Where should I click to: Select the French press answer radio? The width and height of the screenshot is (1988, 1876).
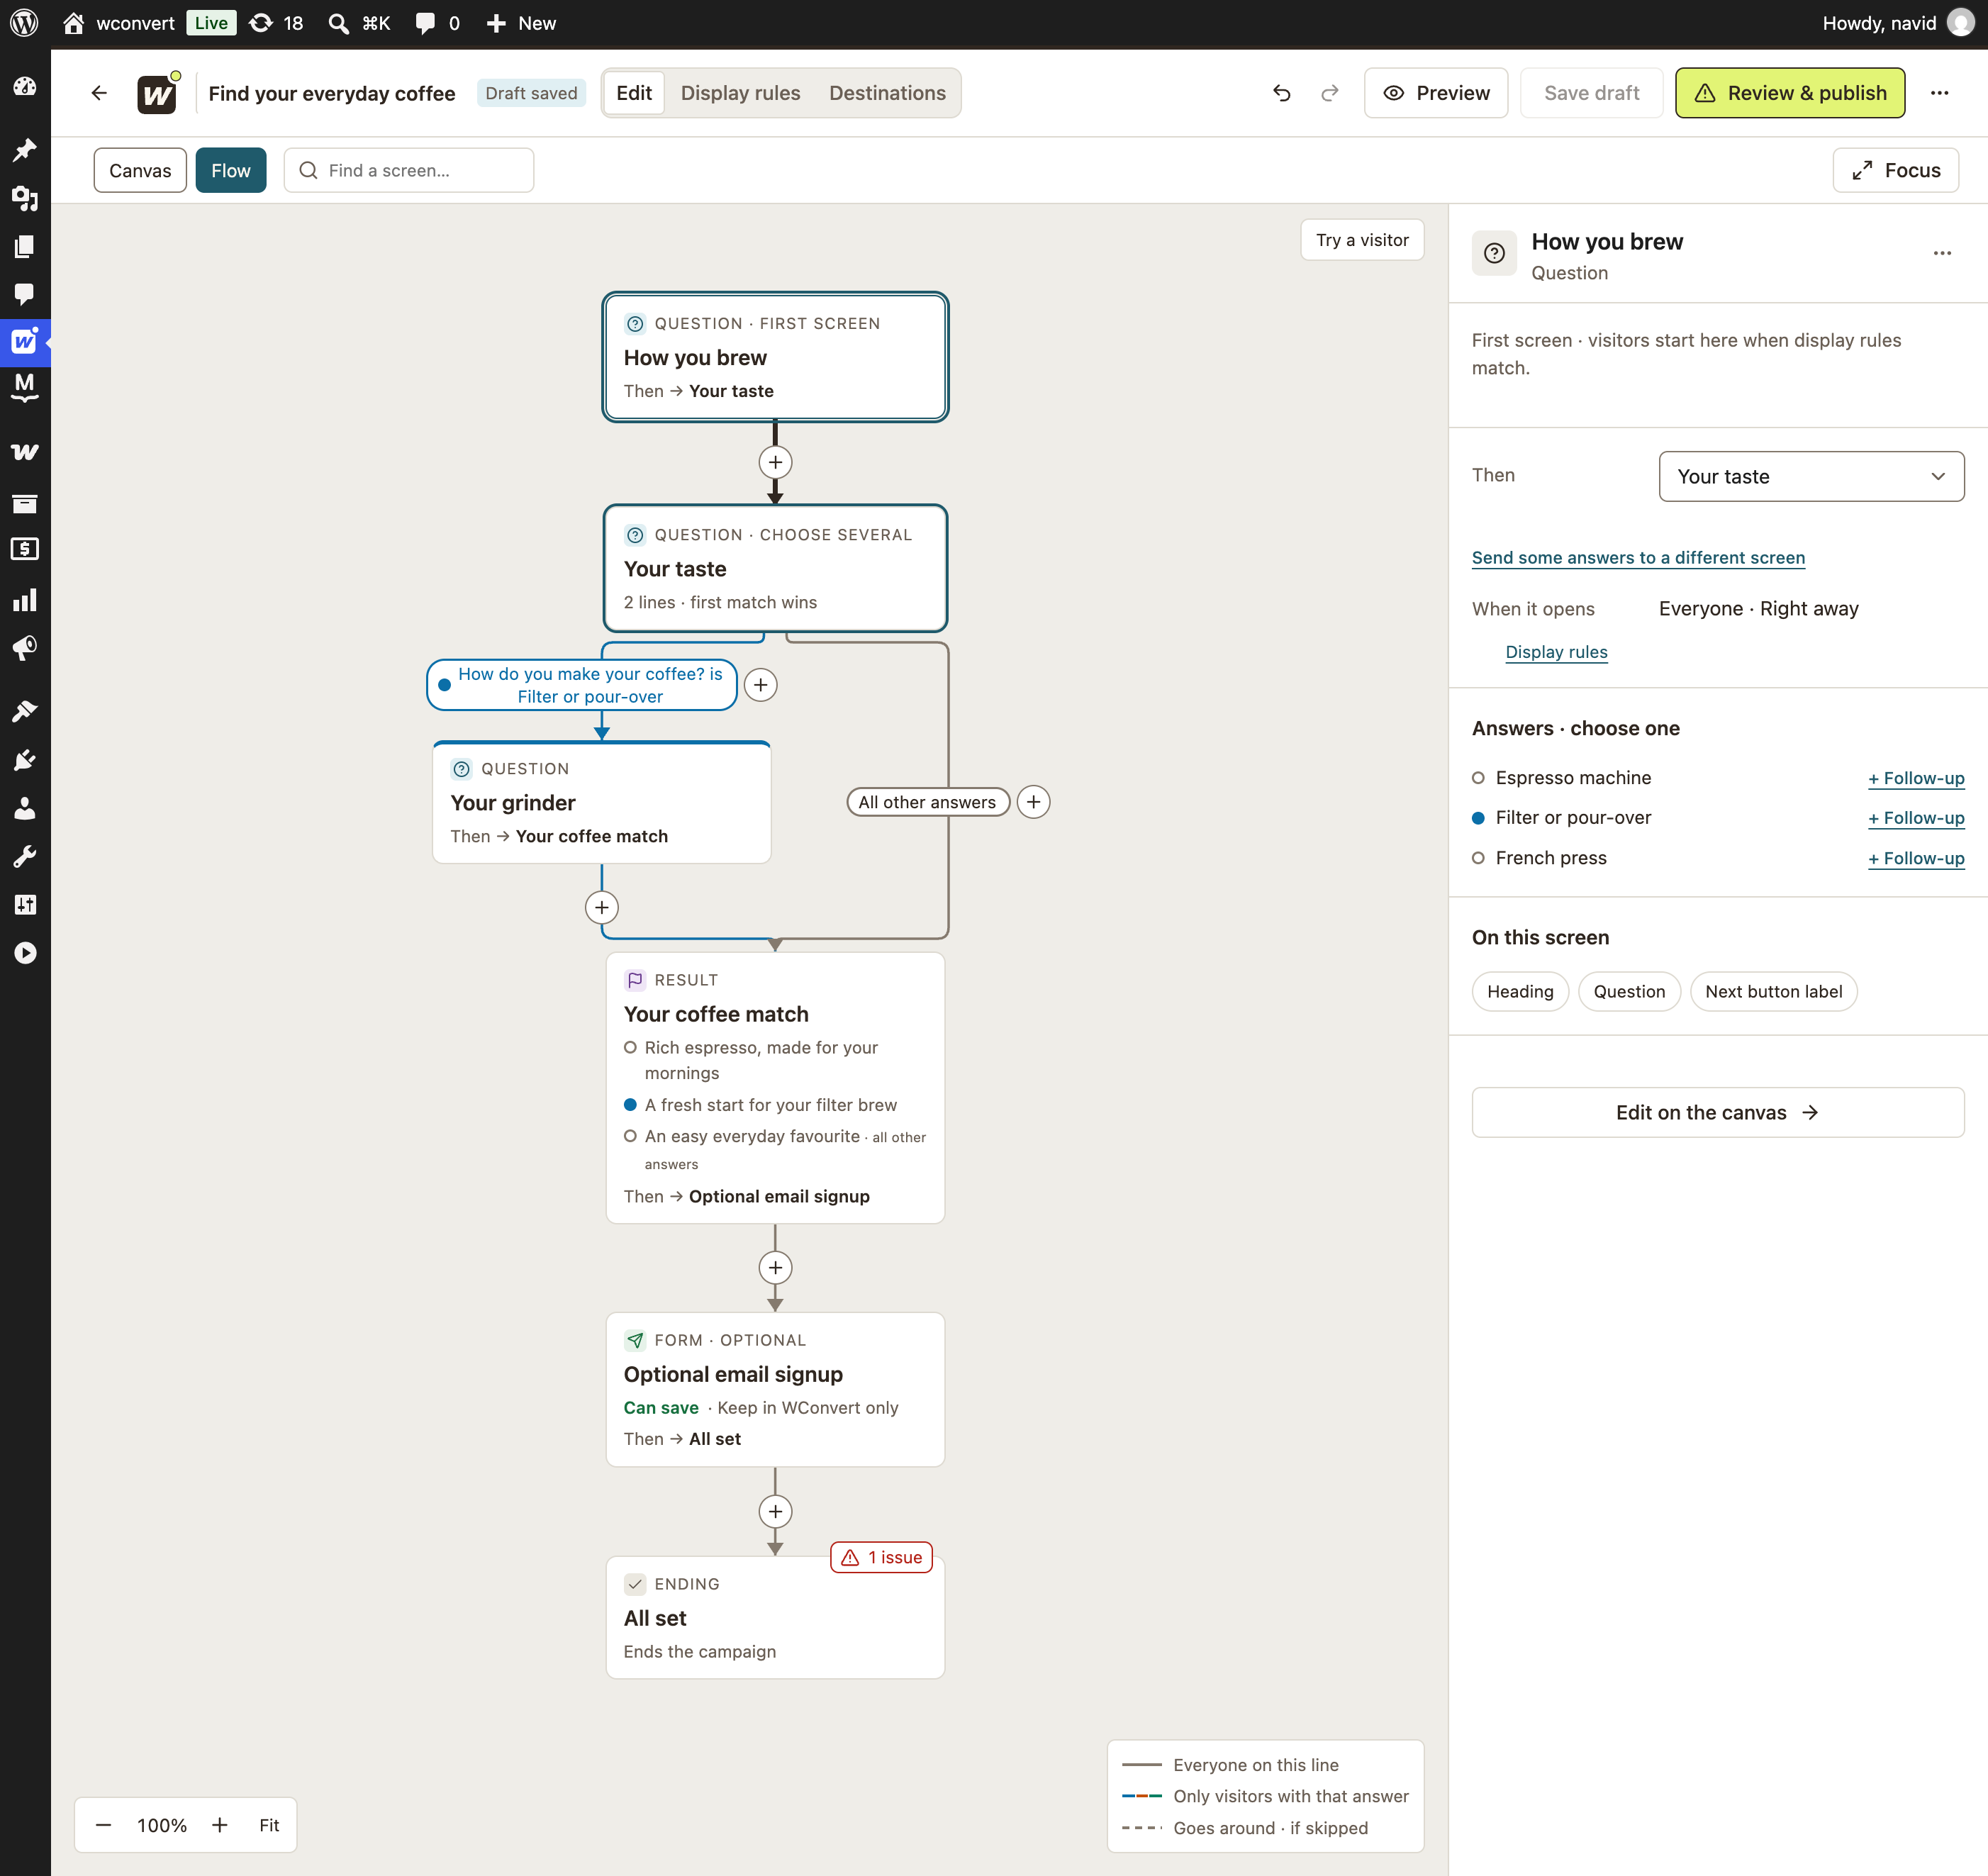pos(1478,858)
